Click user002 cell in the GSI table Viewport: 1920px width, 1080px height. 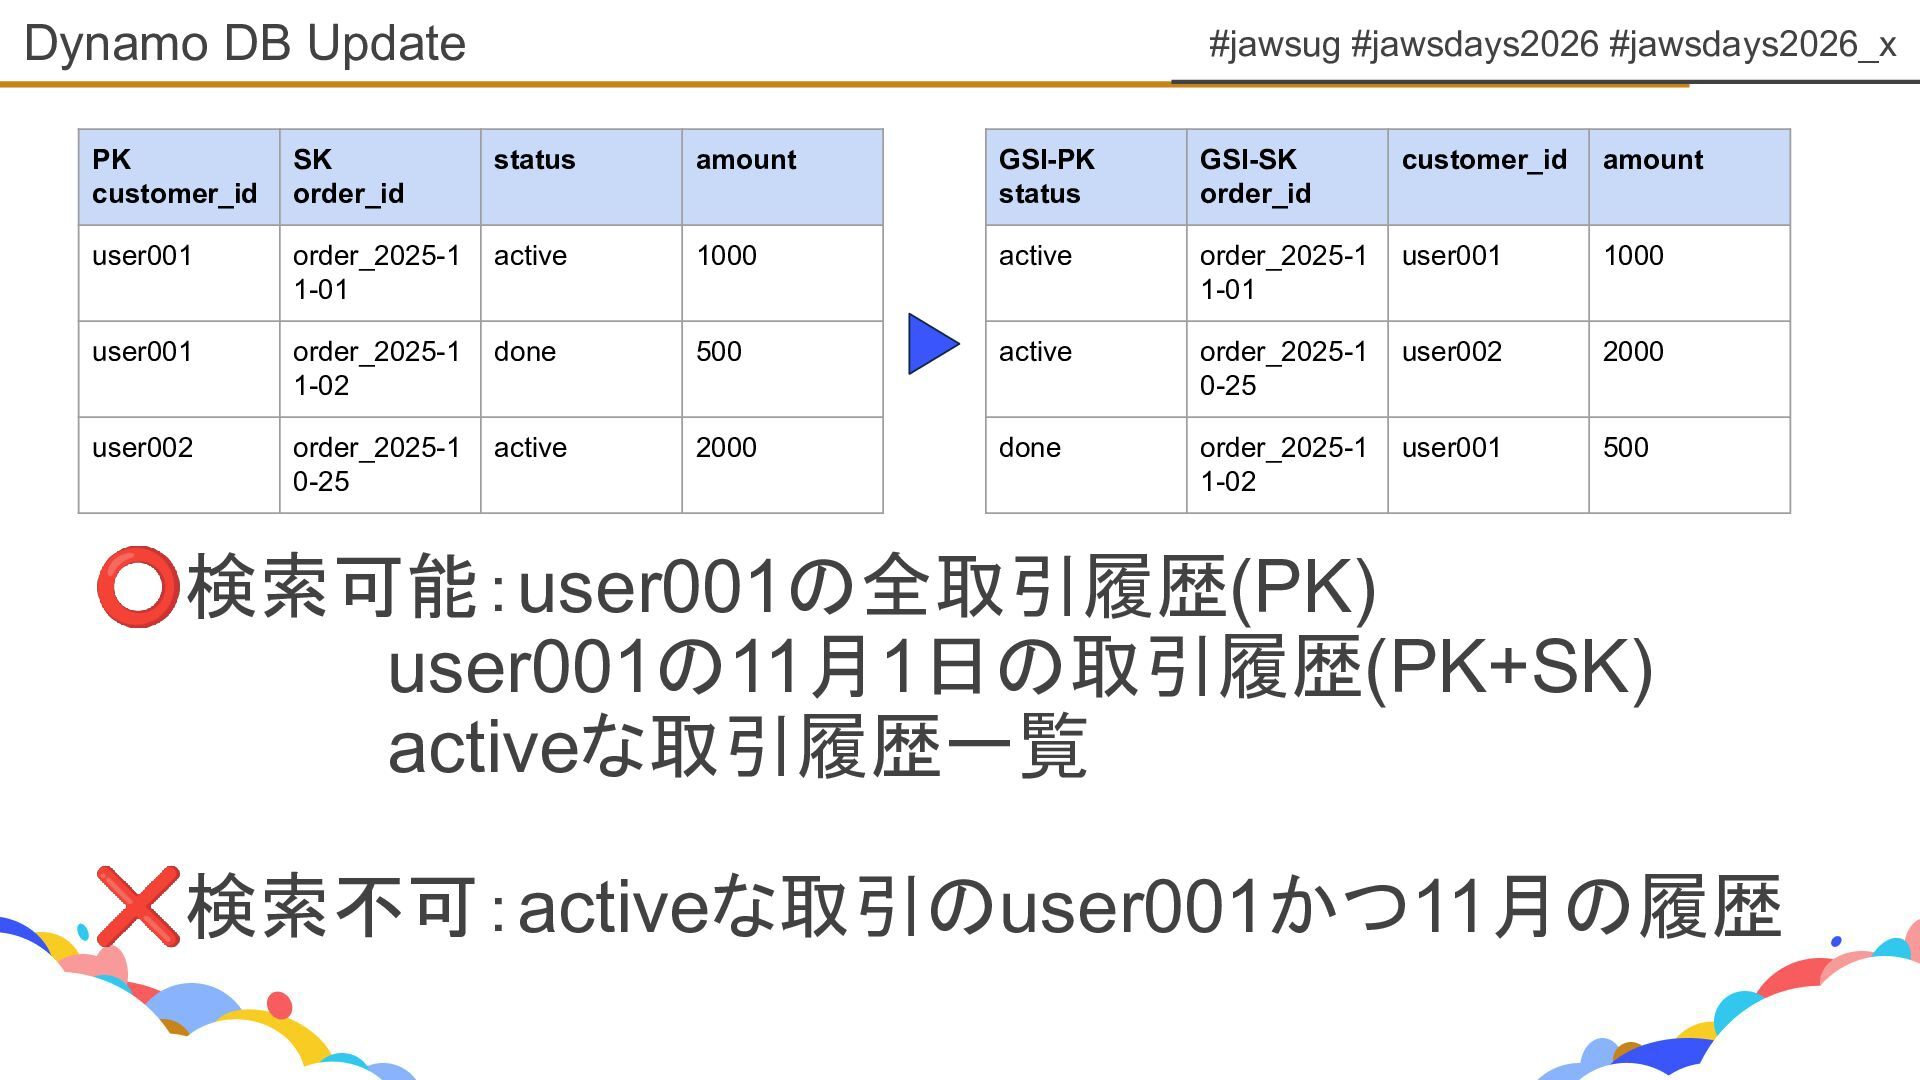(x=1487, y=368)
